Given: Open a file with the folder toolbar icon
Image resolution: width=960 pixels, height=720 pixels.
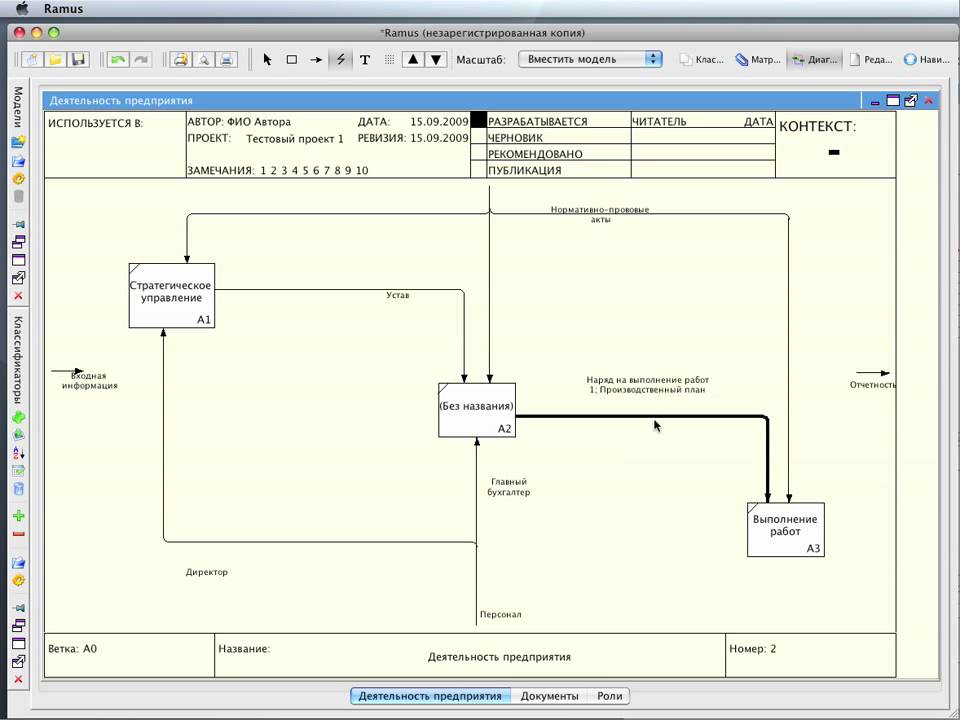Looking at the screenshot, I should pyautogui.click(x=56, y=59).
